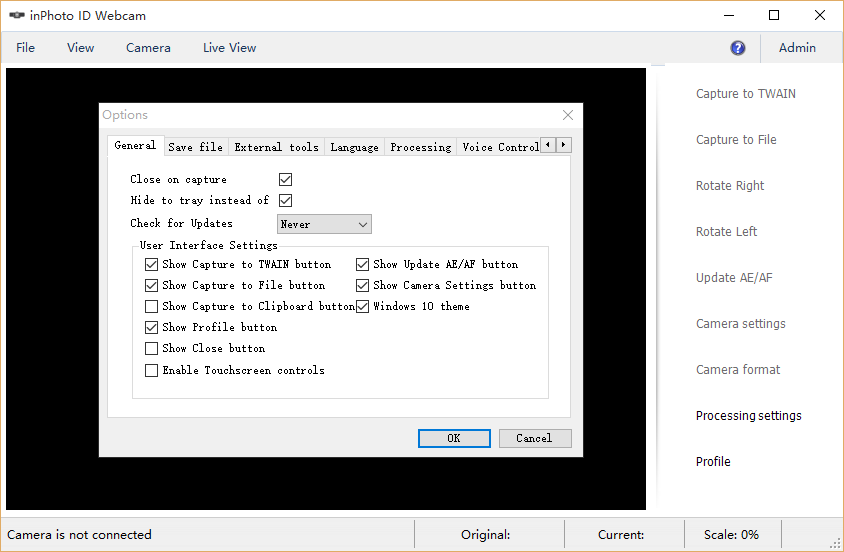The image size is (844, 552).
Task: Click the inPhoto ID Webcam title icon
Action: 16,16
